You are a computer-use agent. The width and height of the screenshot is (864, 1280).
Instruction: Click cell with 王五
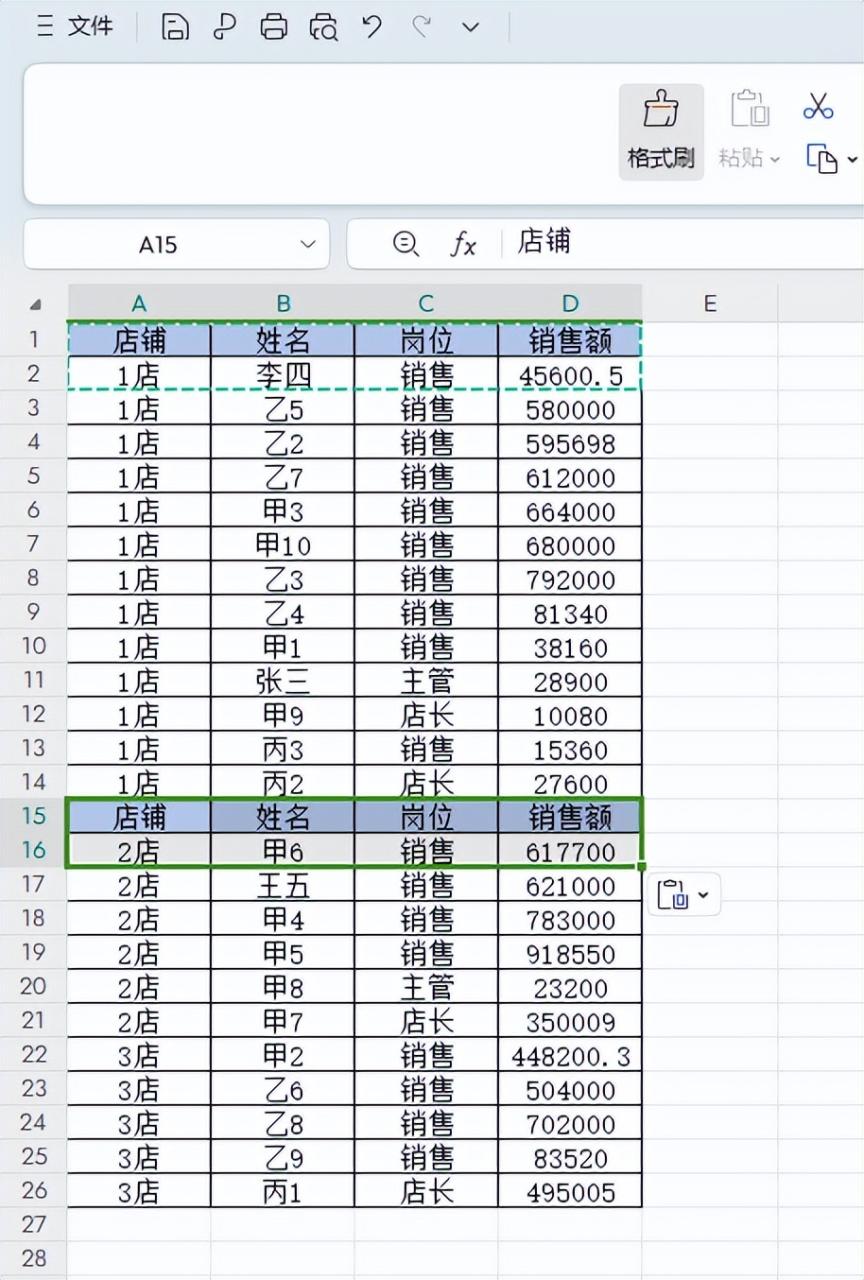click(283, 886)
